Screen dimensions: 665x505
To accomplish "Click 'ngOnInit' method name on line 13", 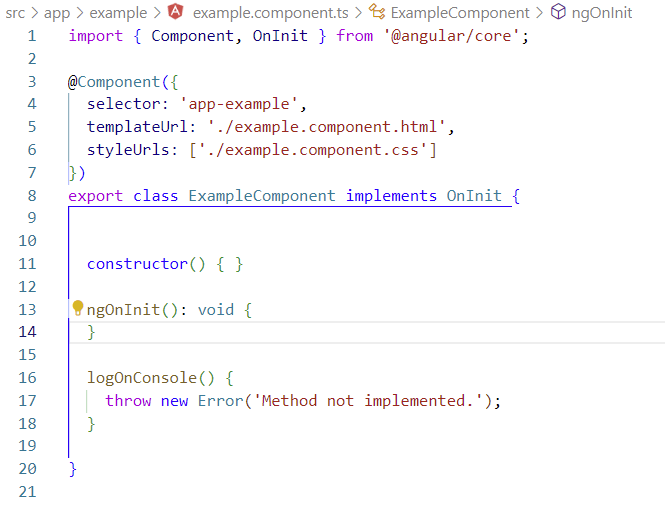I will pyautogui.click(x=123, y=310).
